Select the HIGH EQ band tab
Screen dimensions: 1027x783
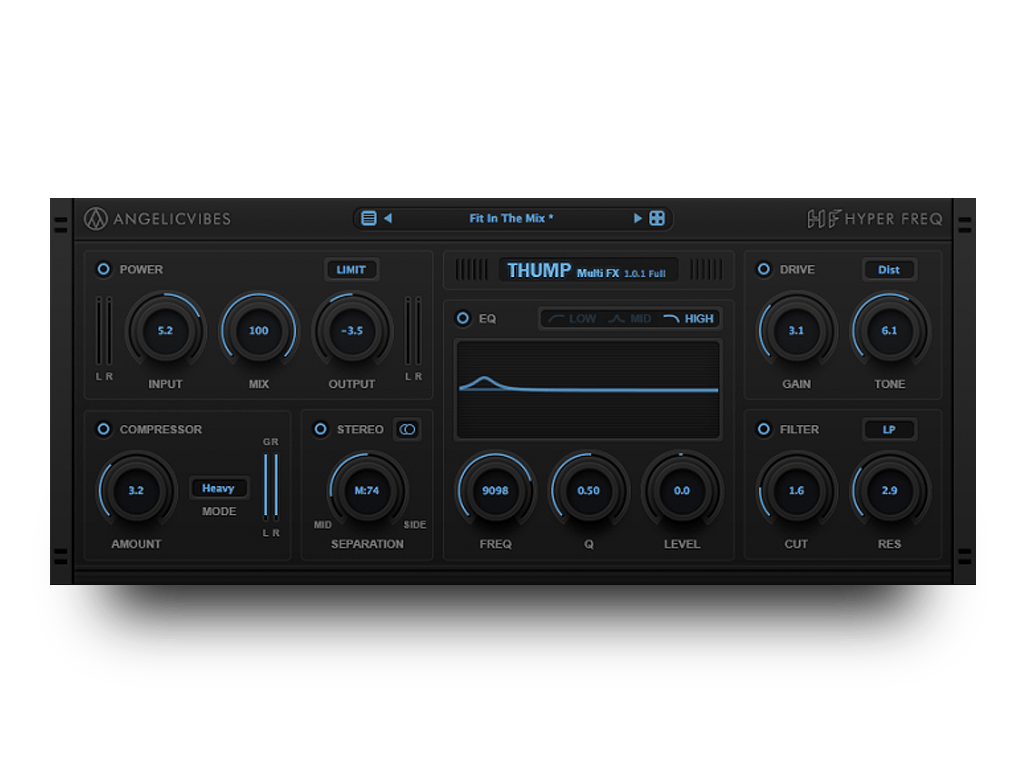coord(689,318)
